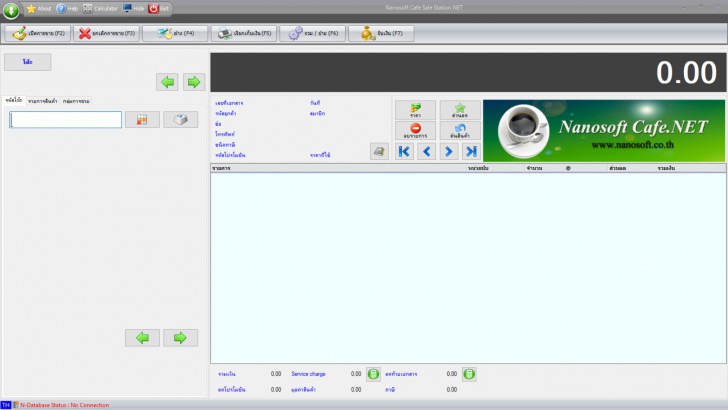Click the price button with the money icon
Viewport: 728px width, 410px height.
(415, 111)
